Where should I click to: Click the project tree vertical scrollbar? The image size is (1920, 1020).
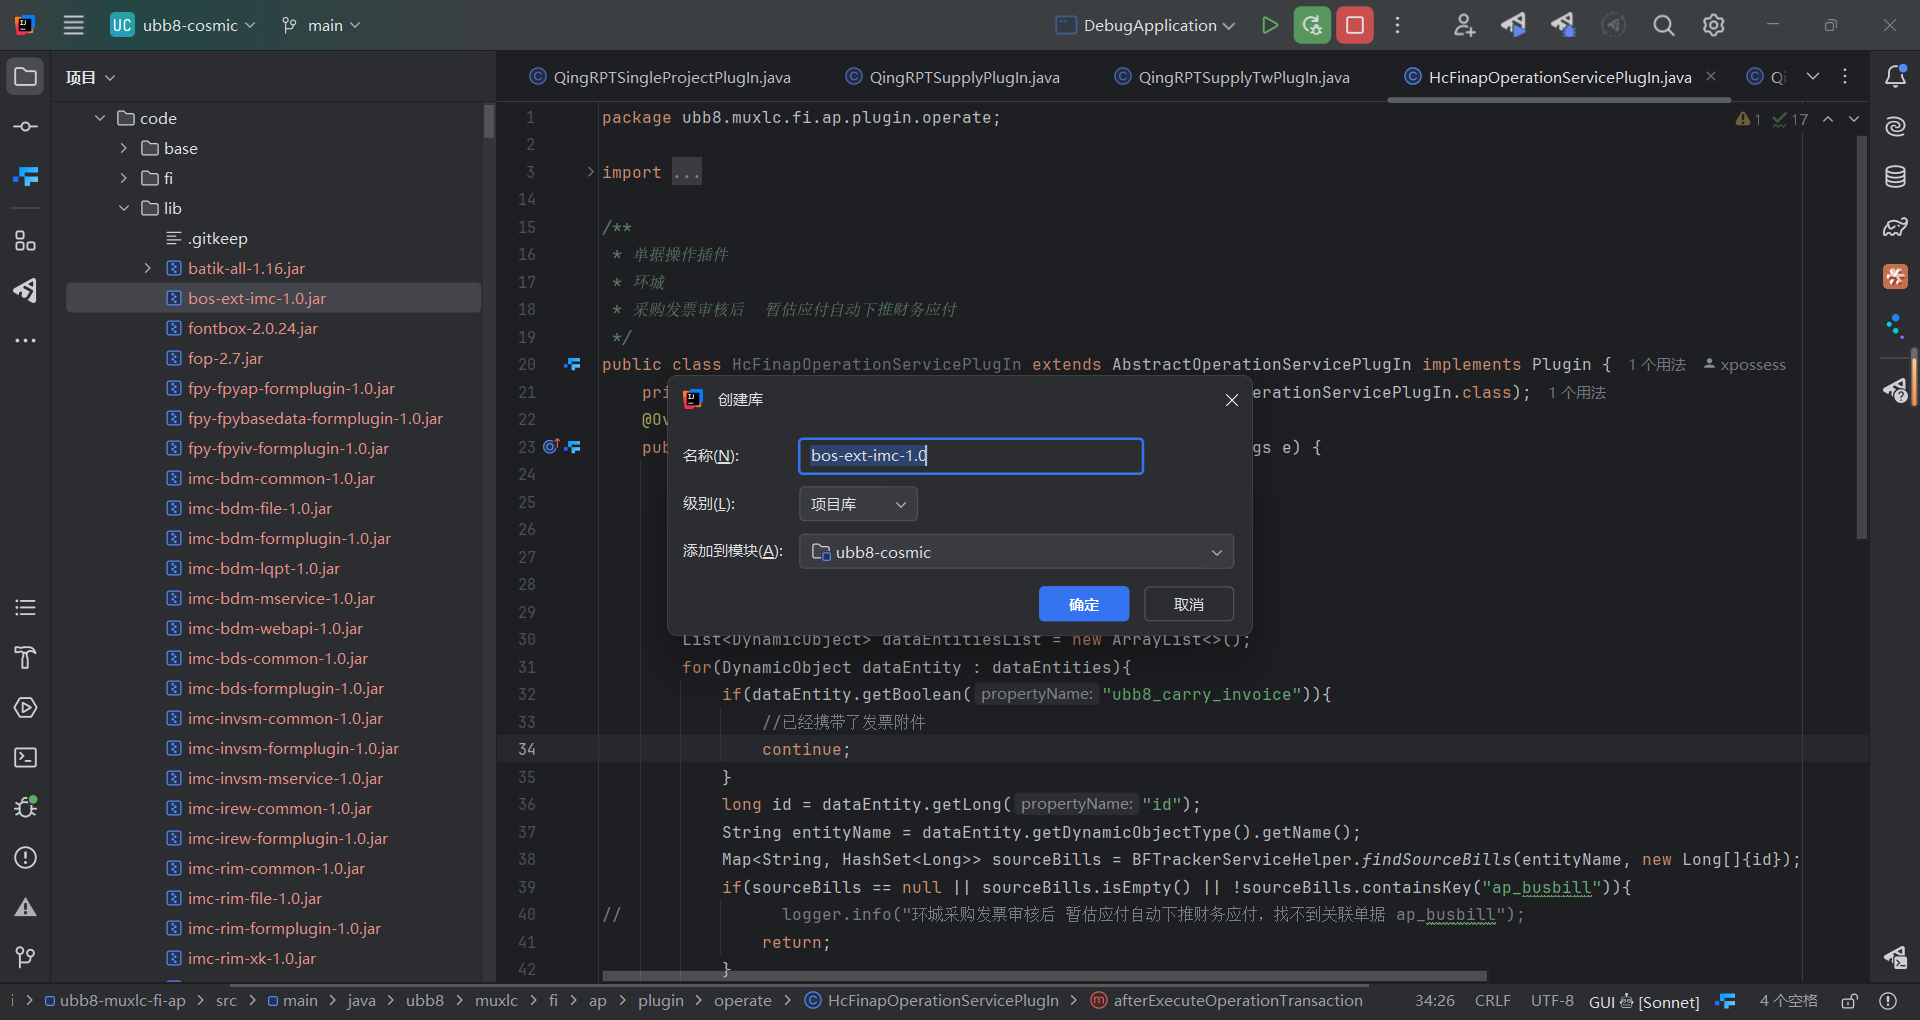489,120
